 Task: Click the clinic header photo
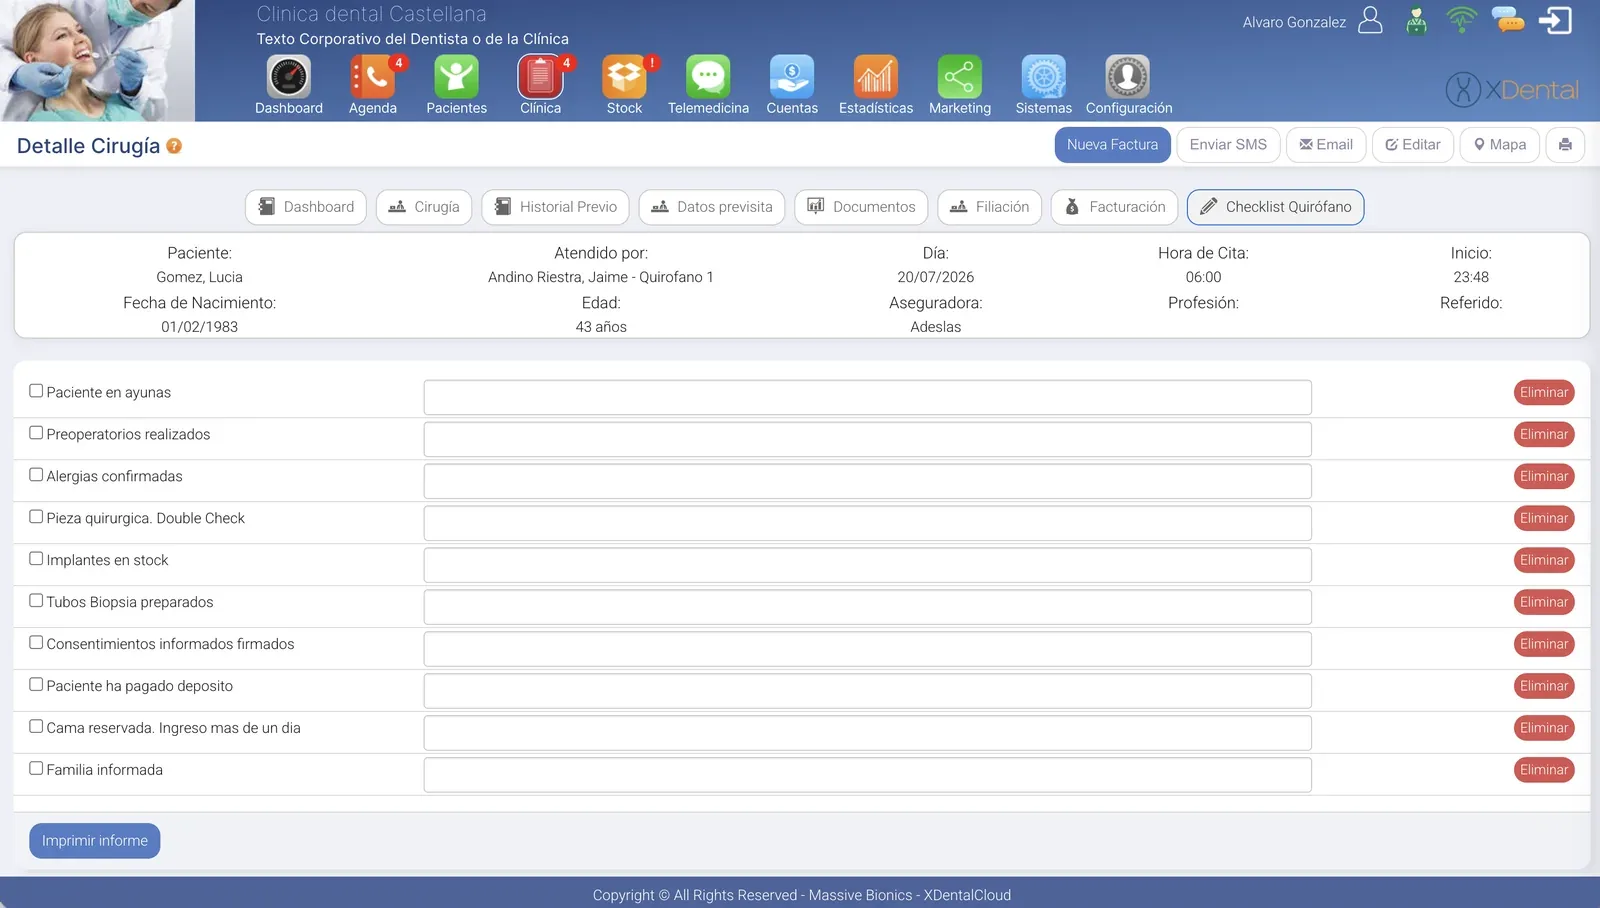pyautogui.click(x=97, y=61)
